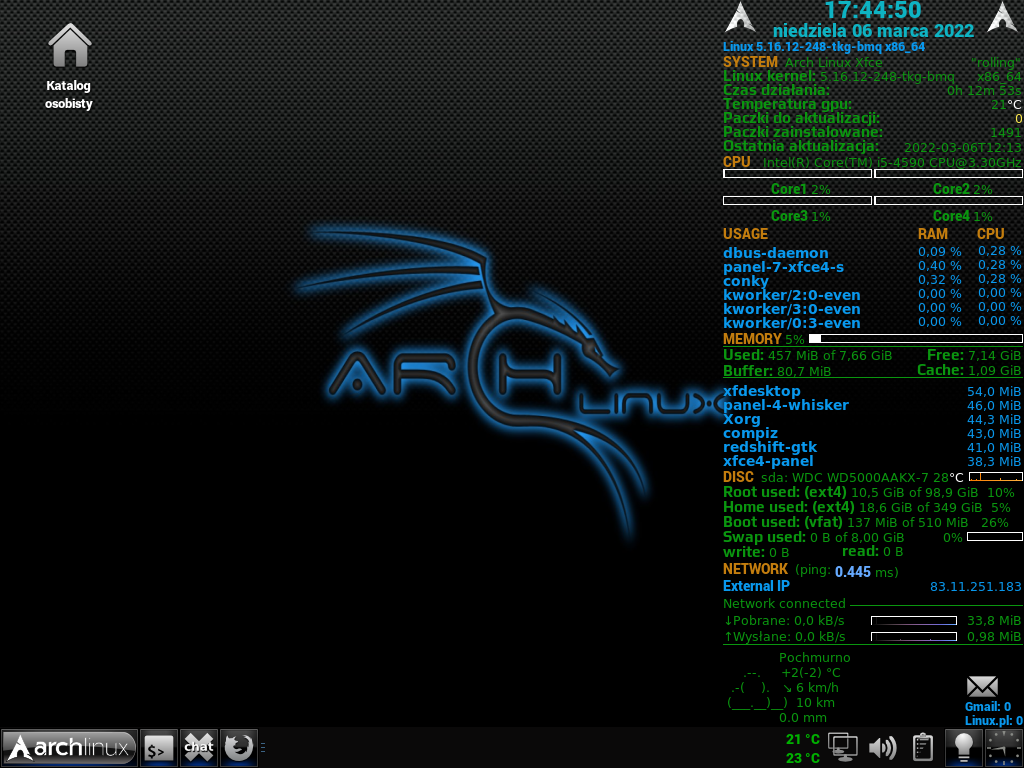Click the analog clock in the panel
The image size is (1024, 768).
coord(1004,748)
